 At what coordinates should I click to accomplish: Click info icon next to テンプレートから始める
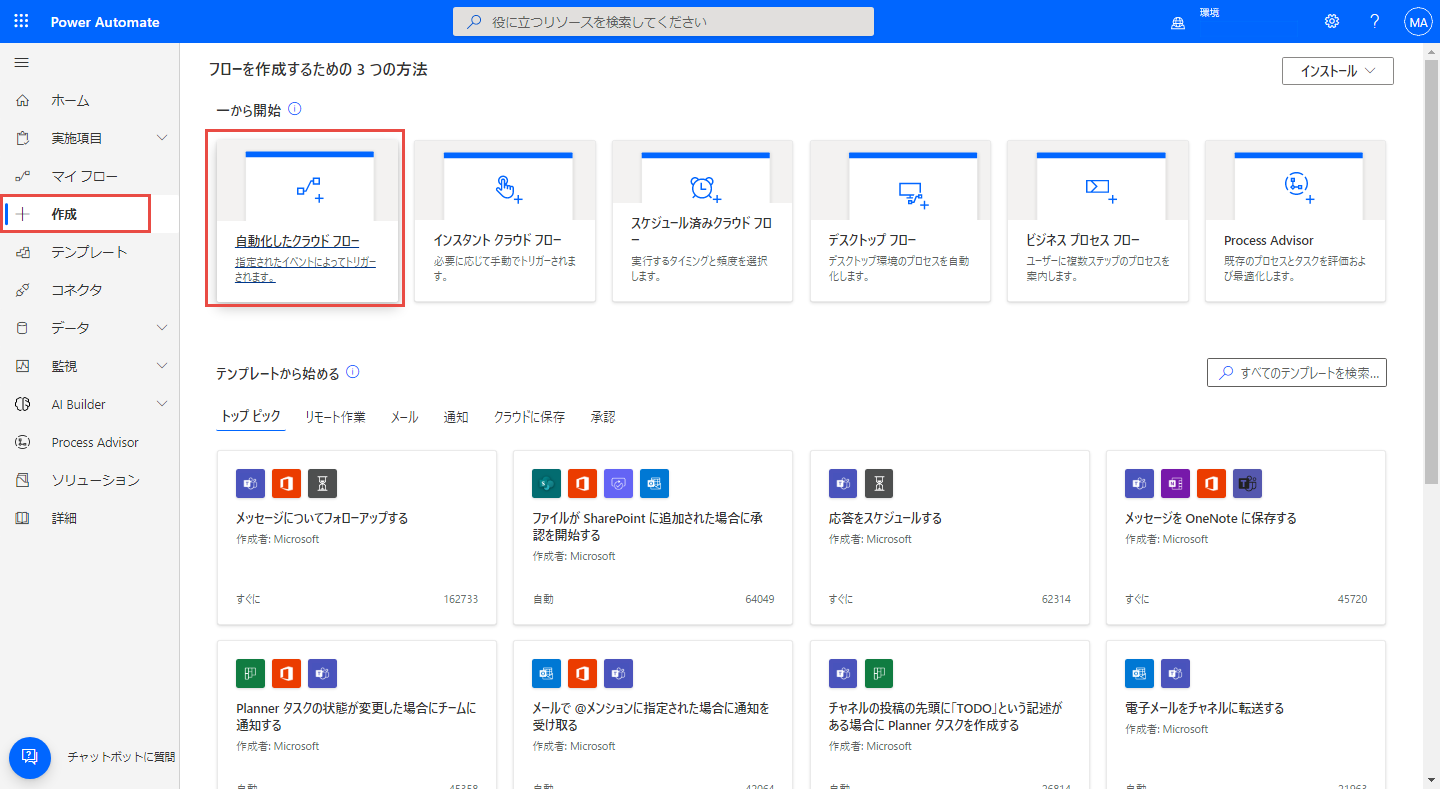(x=352, y=372)
